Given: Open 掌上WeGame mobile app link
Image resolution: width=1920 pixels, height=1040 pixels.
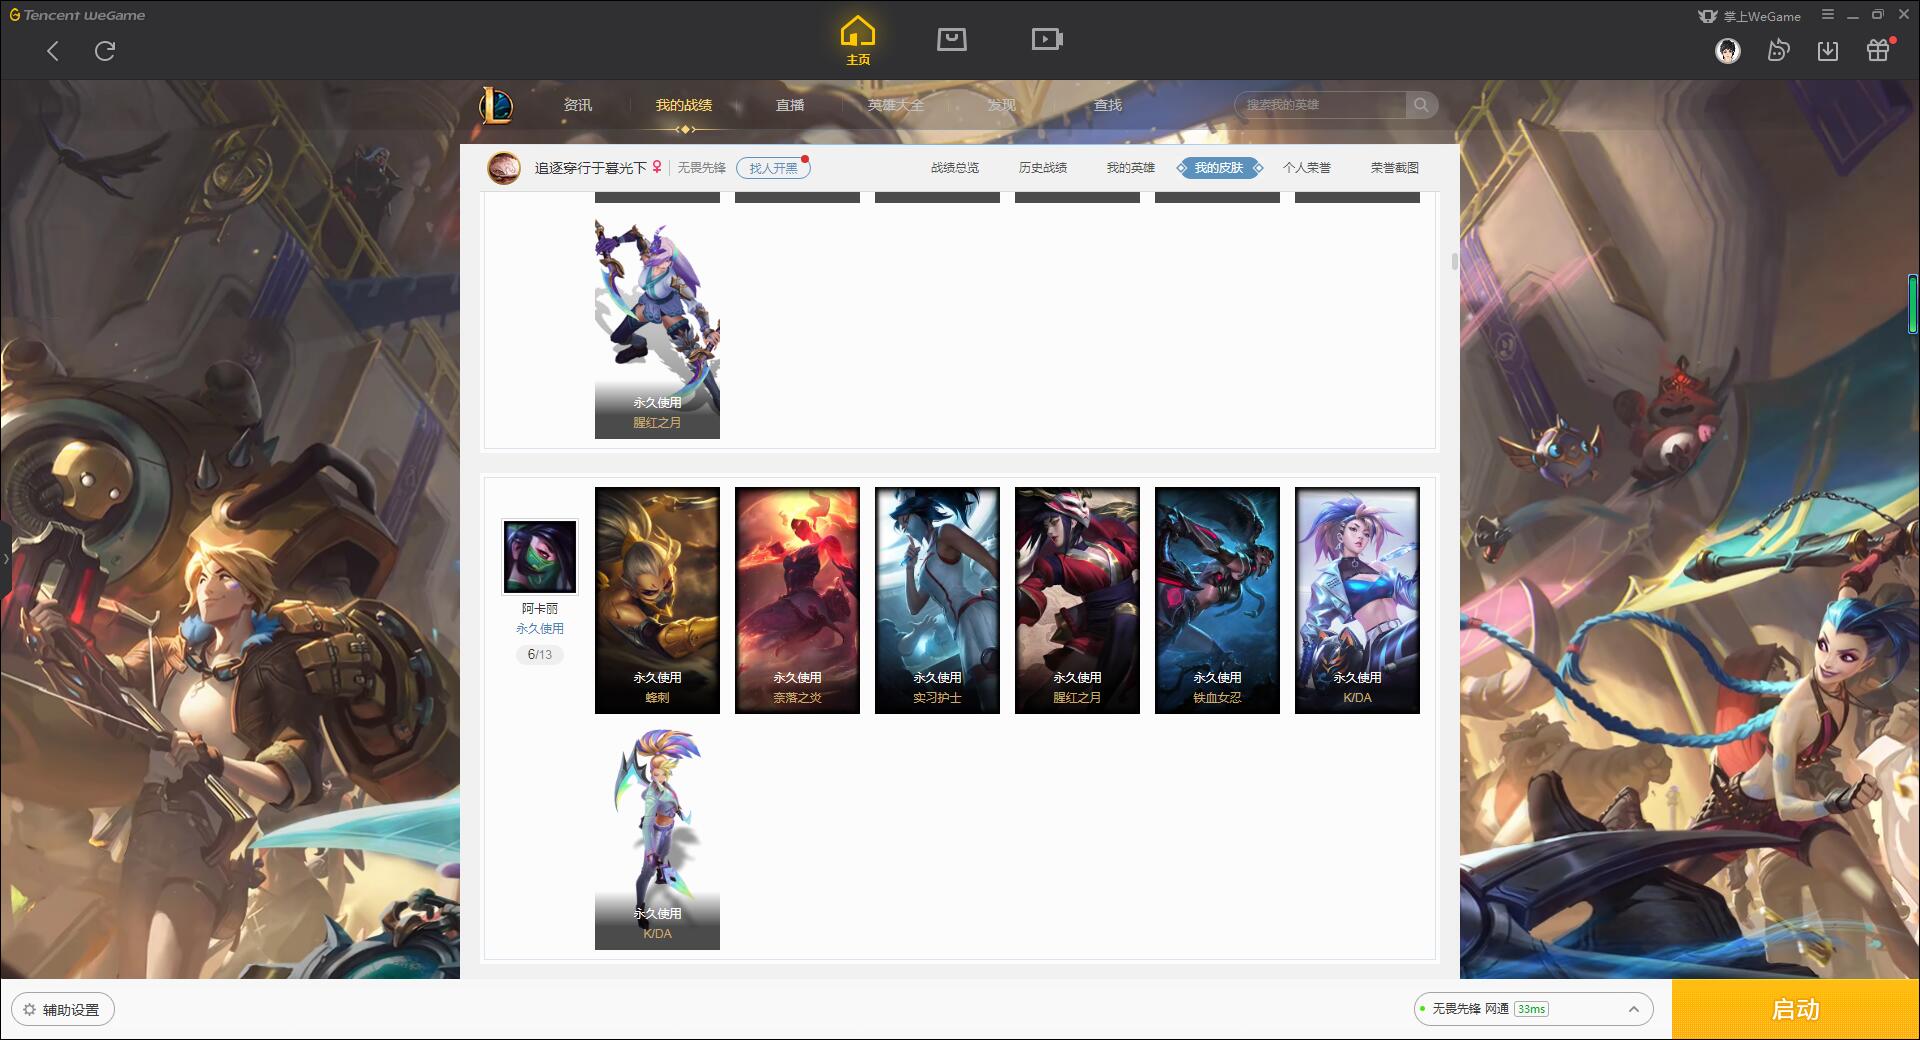Looking at the screenshot, I should 1750,16.
